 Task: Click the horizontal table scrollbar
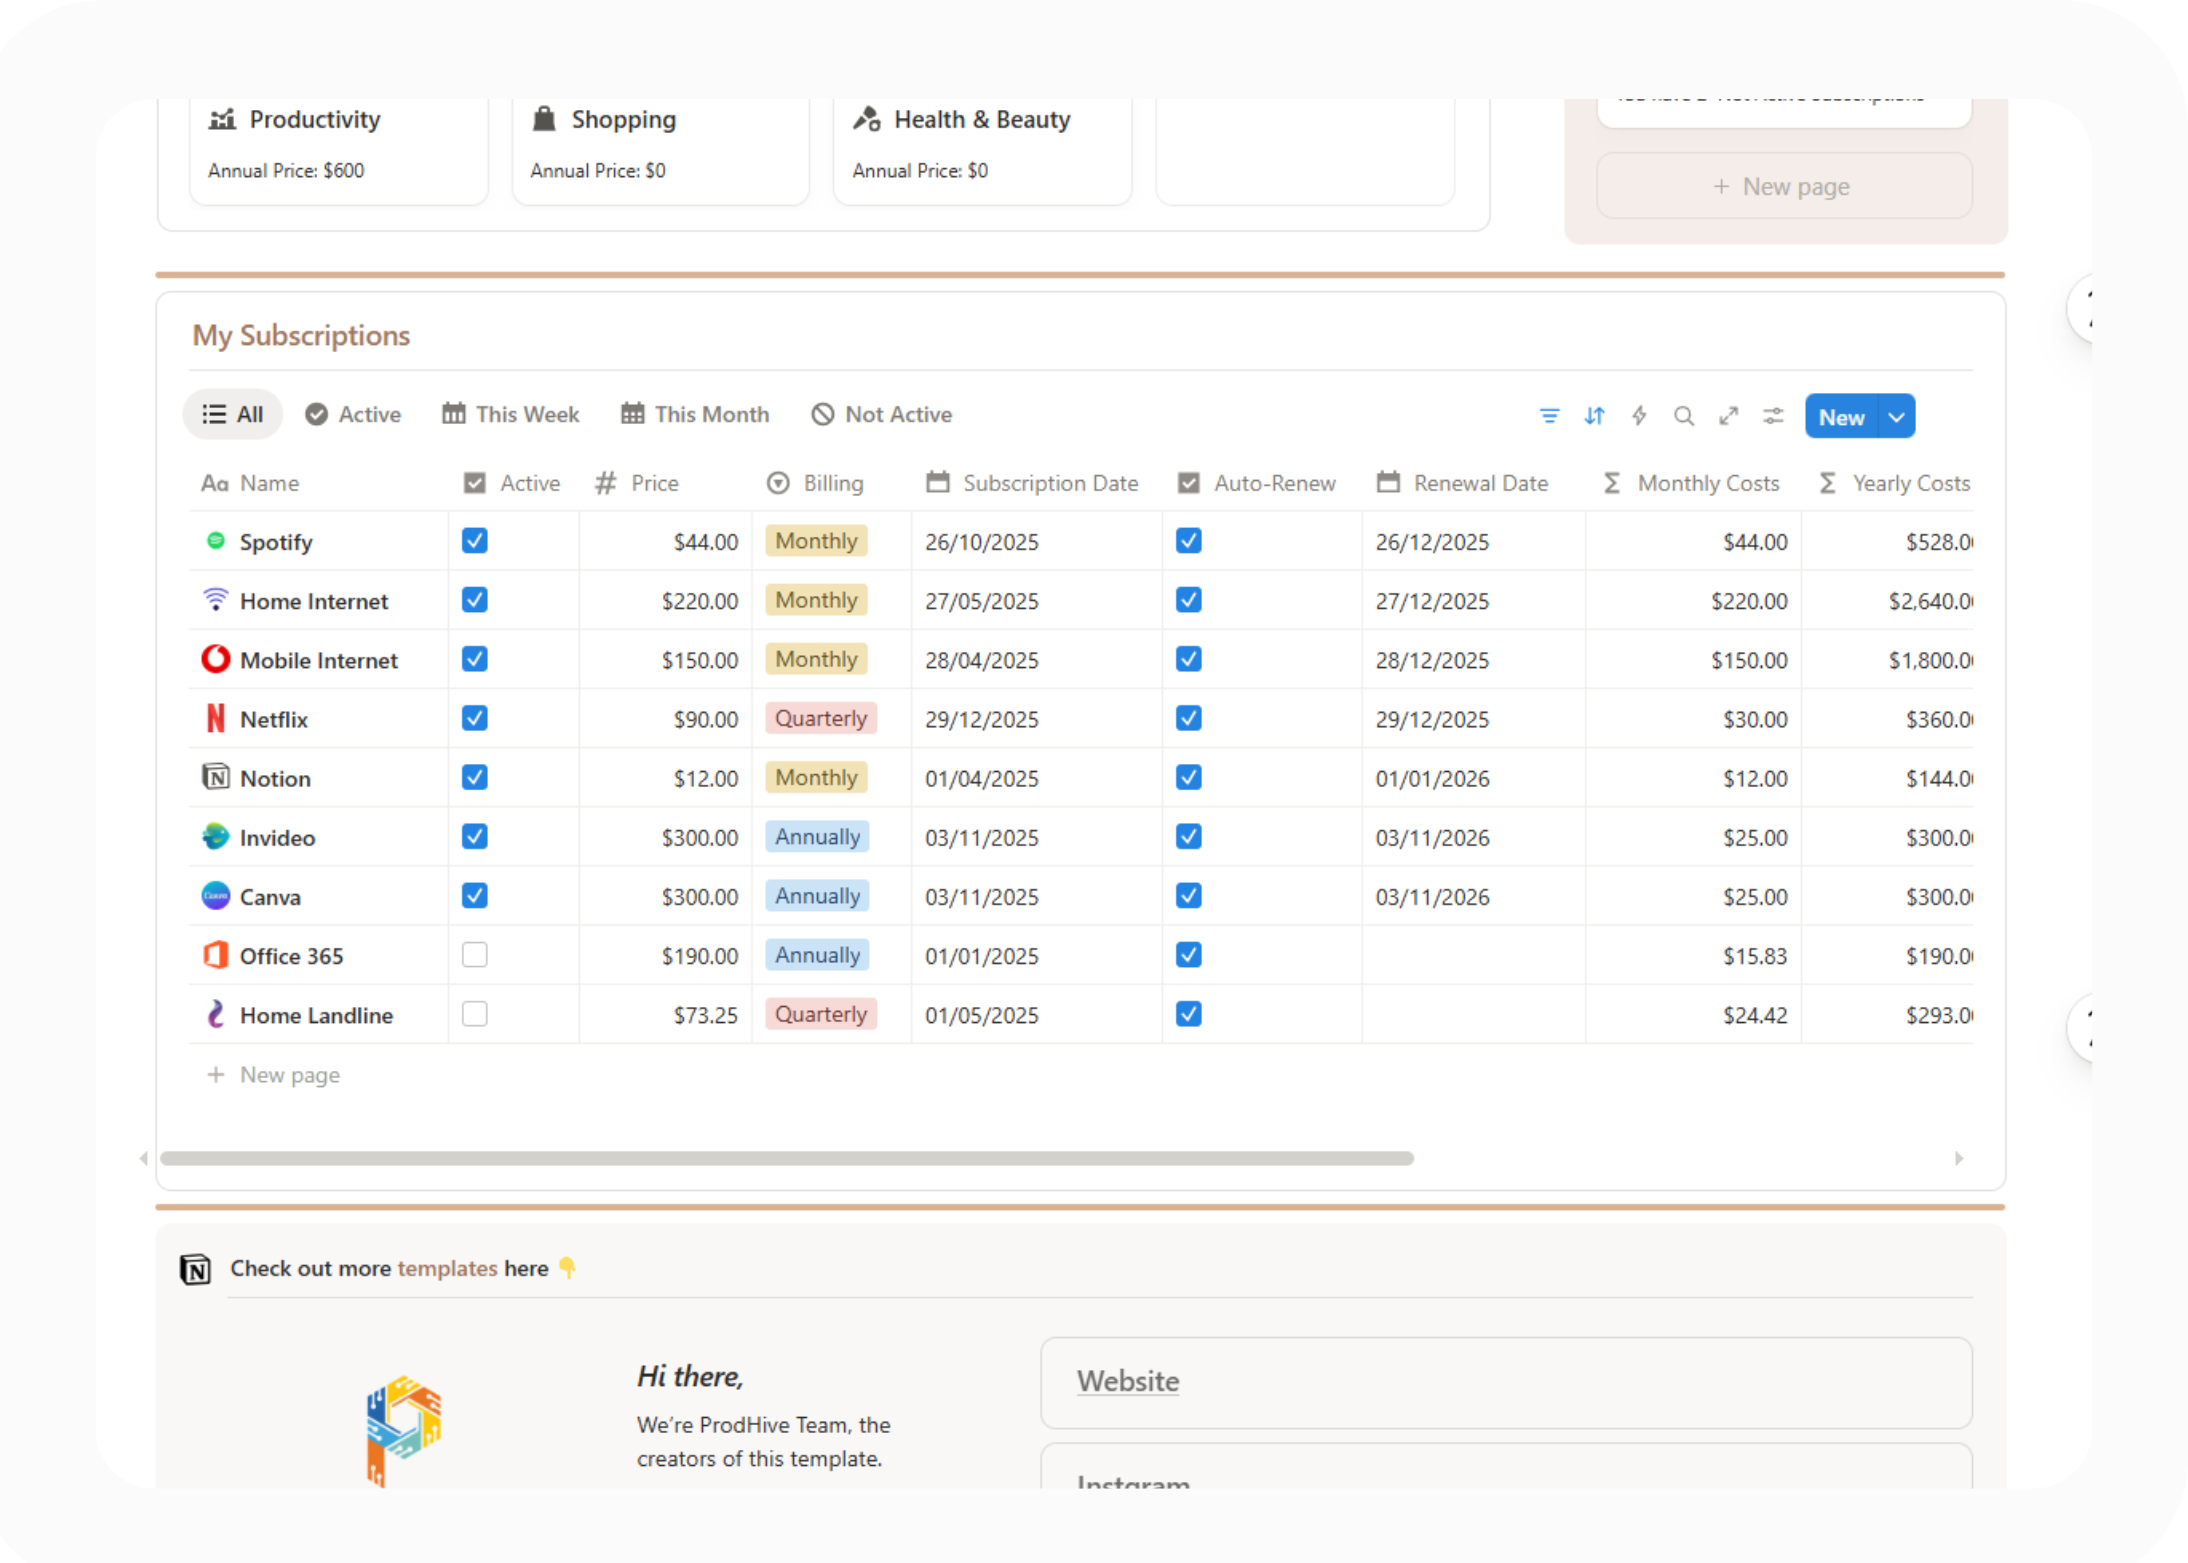[x=786, y=1158]
